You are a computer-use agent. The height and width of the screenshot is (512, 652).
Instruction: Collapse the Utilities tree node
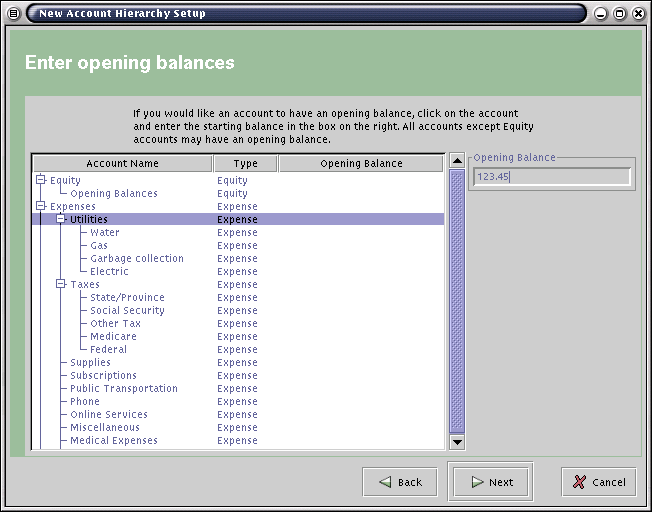[x=61, y=219]
